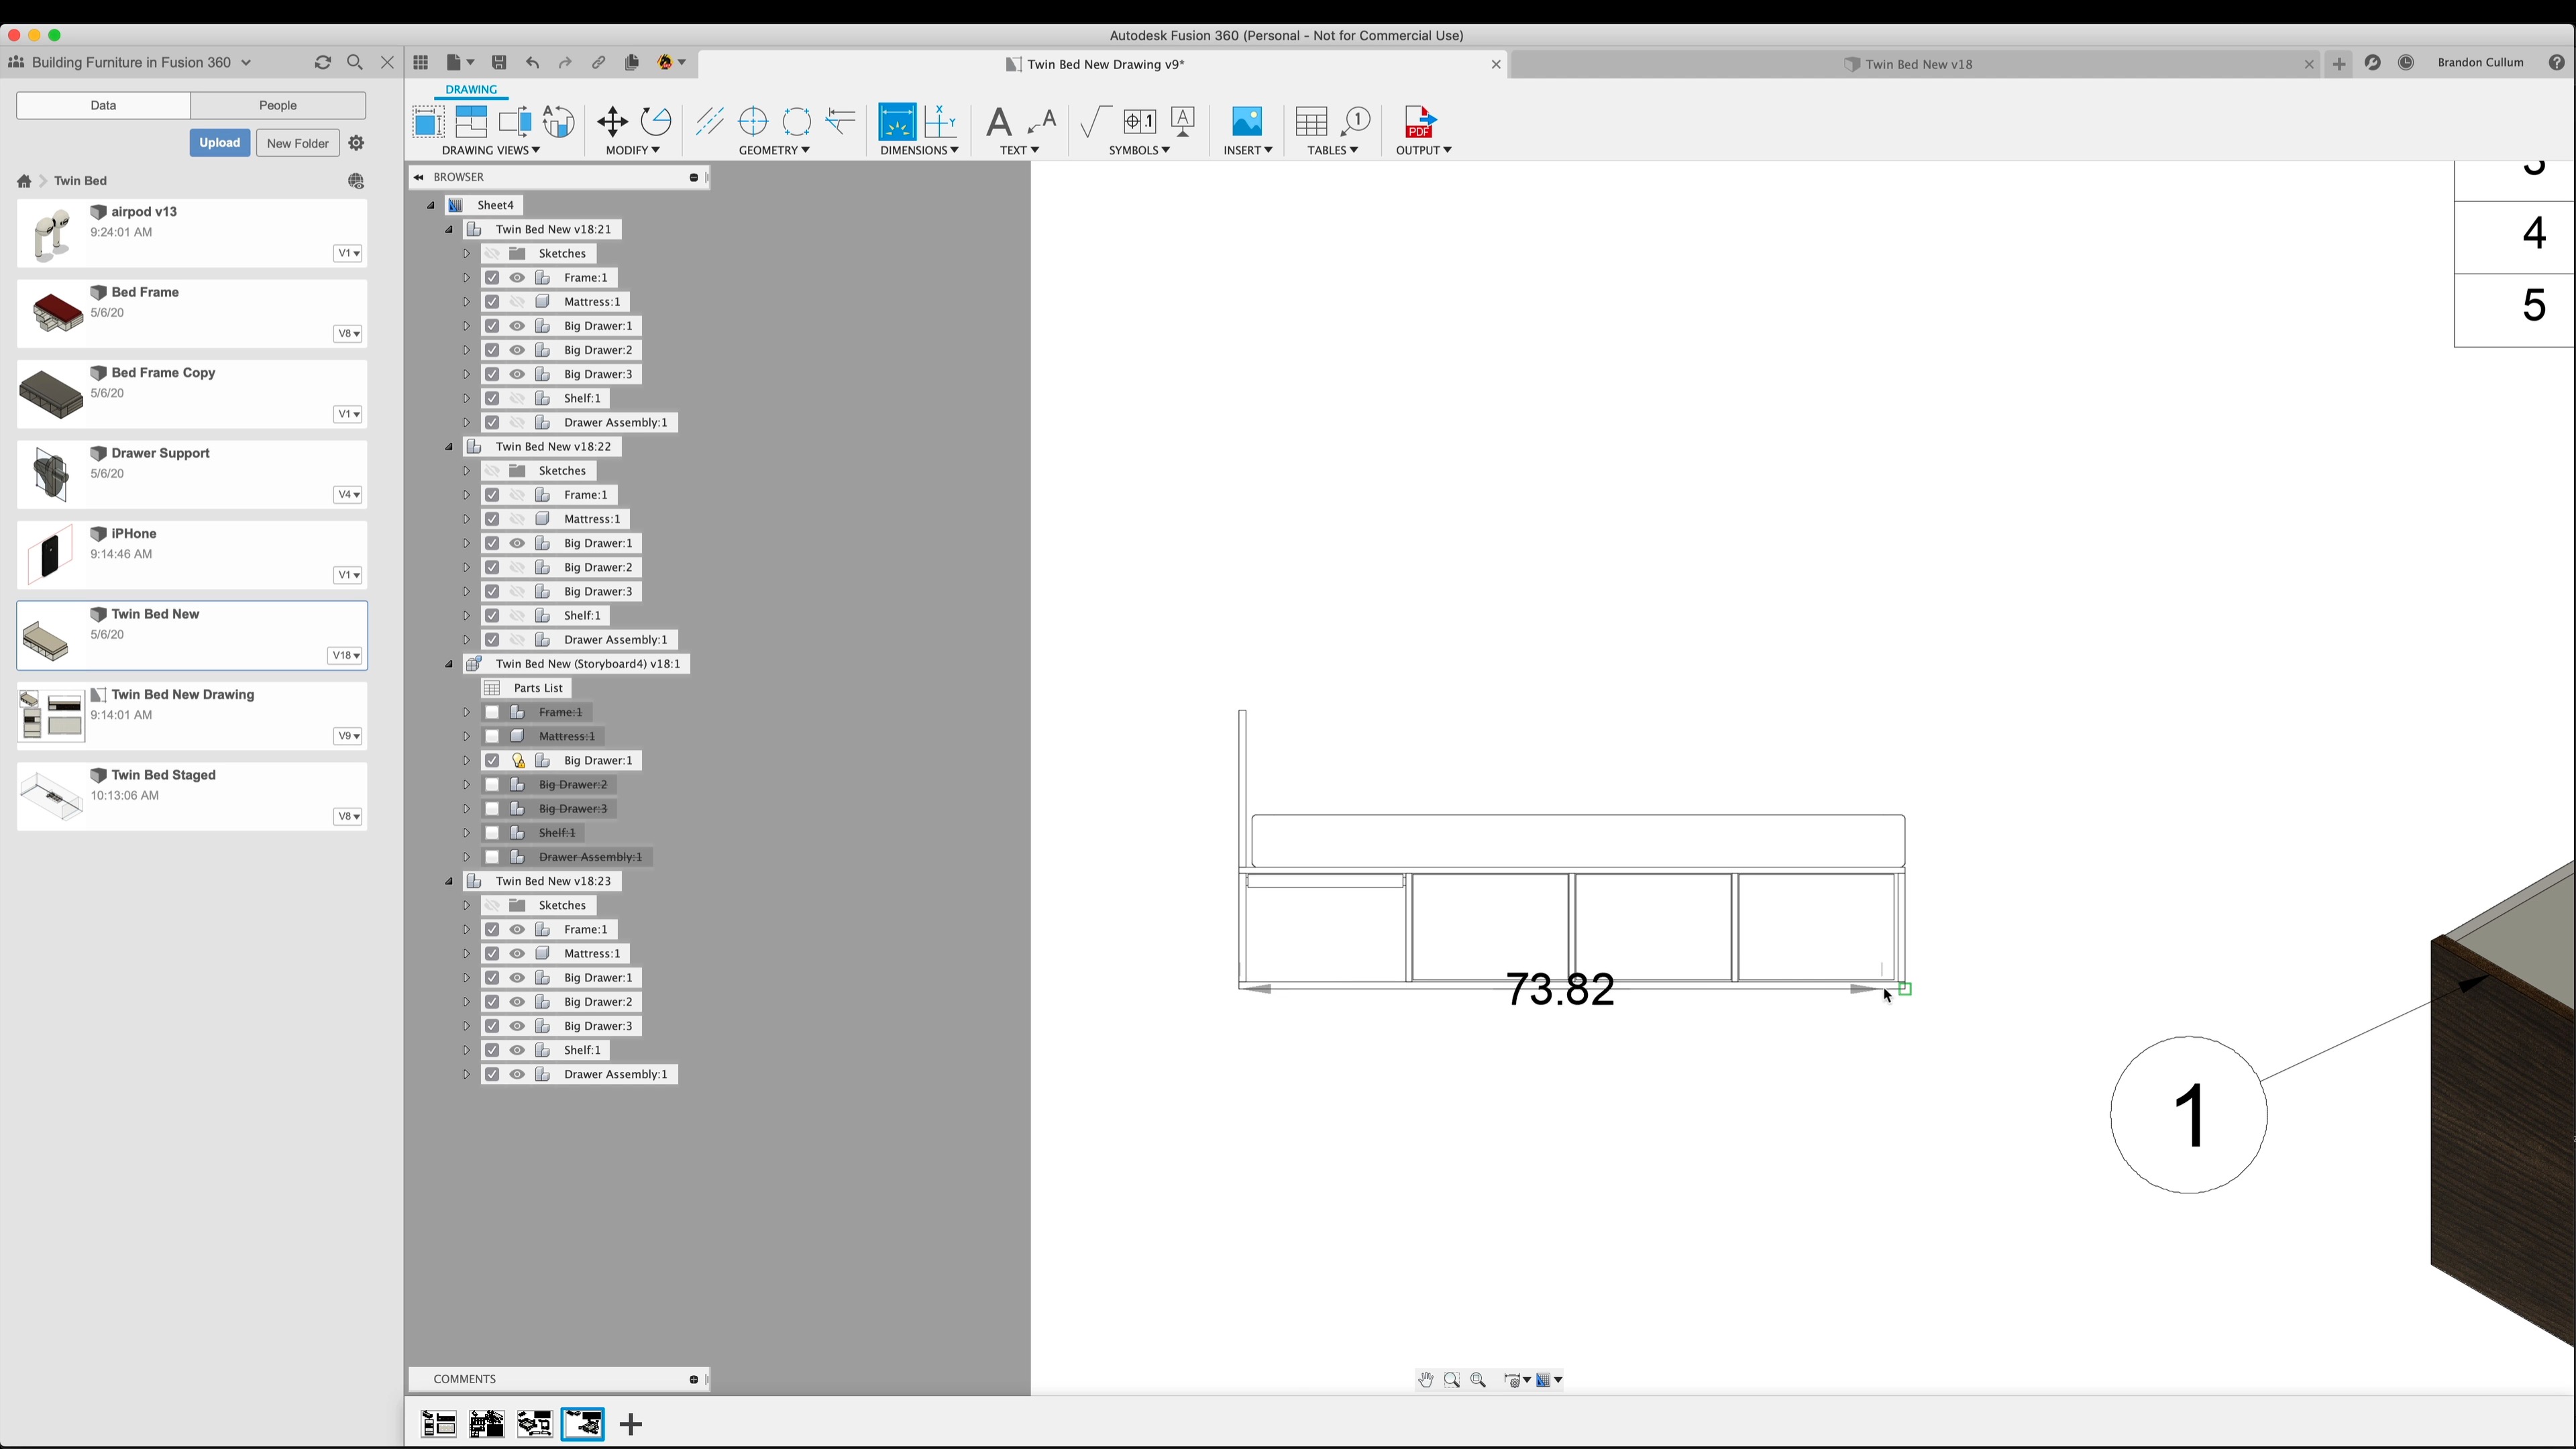Screen dimensions: 2576x1449
Task: Select the DRAWING workspace tab
Action: 471,90
